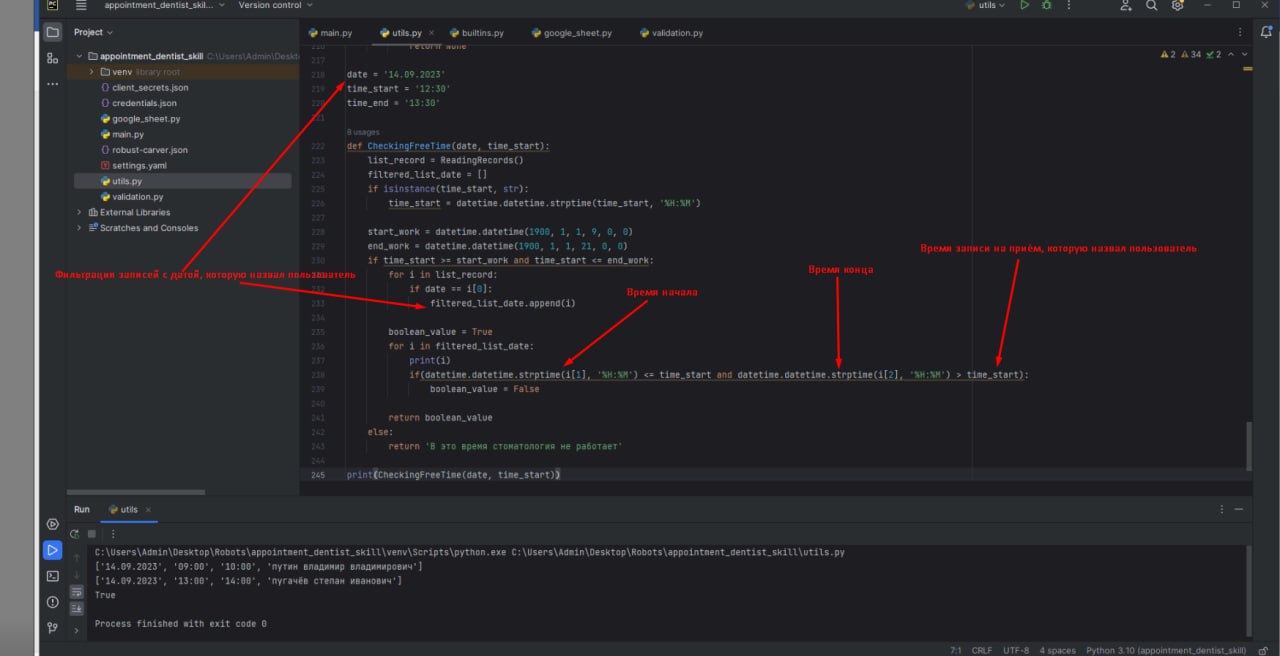This screenshot has width=1280, height=656.
Task: Expand the venv folder in project tree
Action: click(x=92, y=72)
